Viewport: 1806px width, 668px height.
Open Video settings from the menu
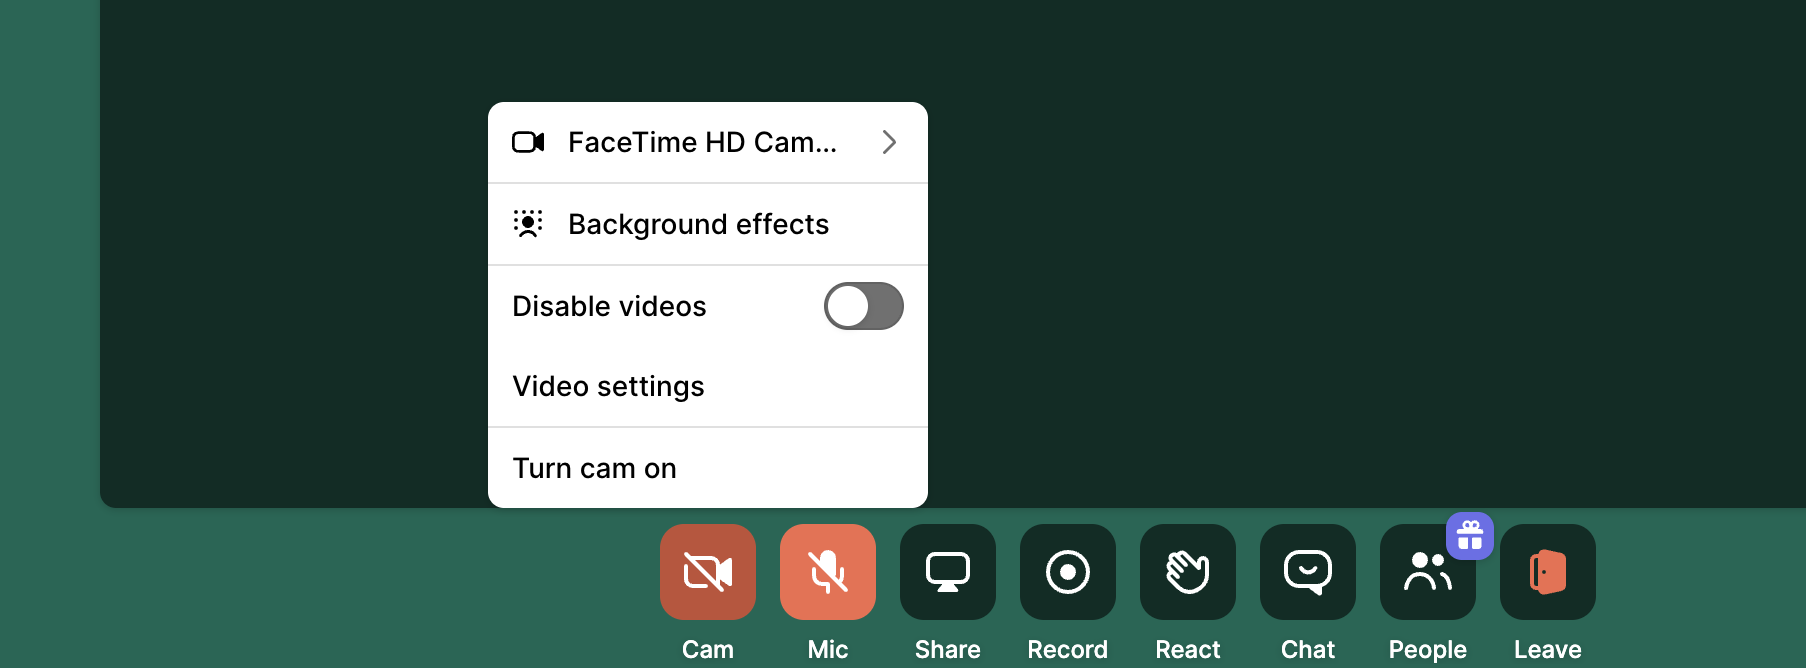click(x=608, y=386)
